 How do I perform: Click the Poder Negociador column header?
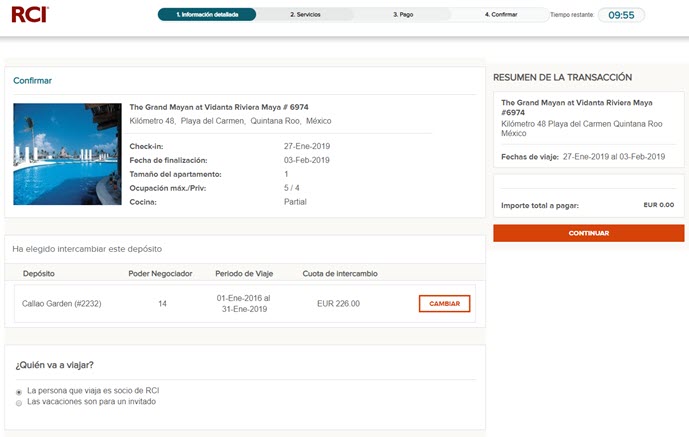coord(160,274)
